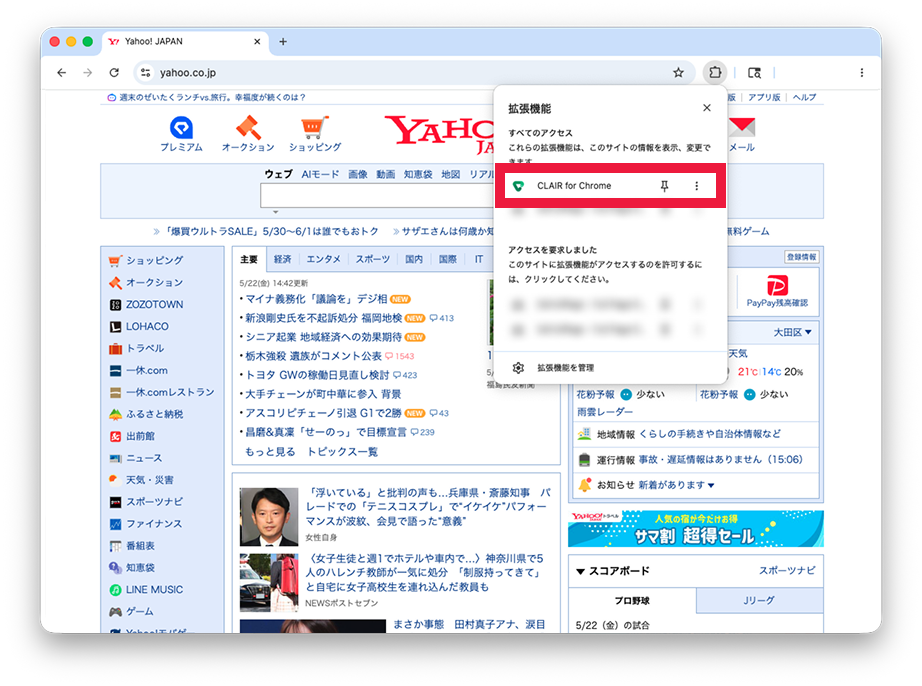Viewport: 922px width, 686px height.
Task: Switch scoreboard to Jリーグ tab
Action: click(759, 600)
